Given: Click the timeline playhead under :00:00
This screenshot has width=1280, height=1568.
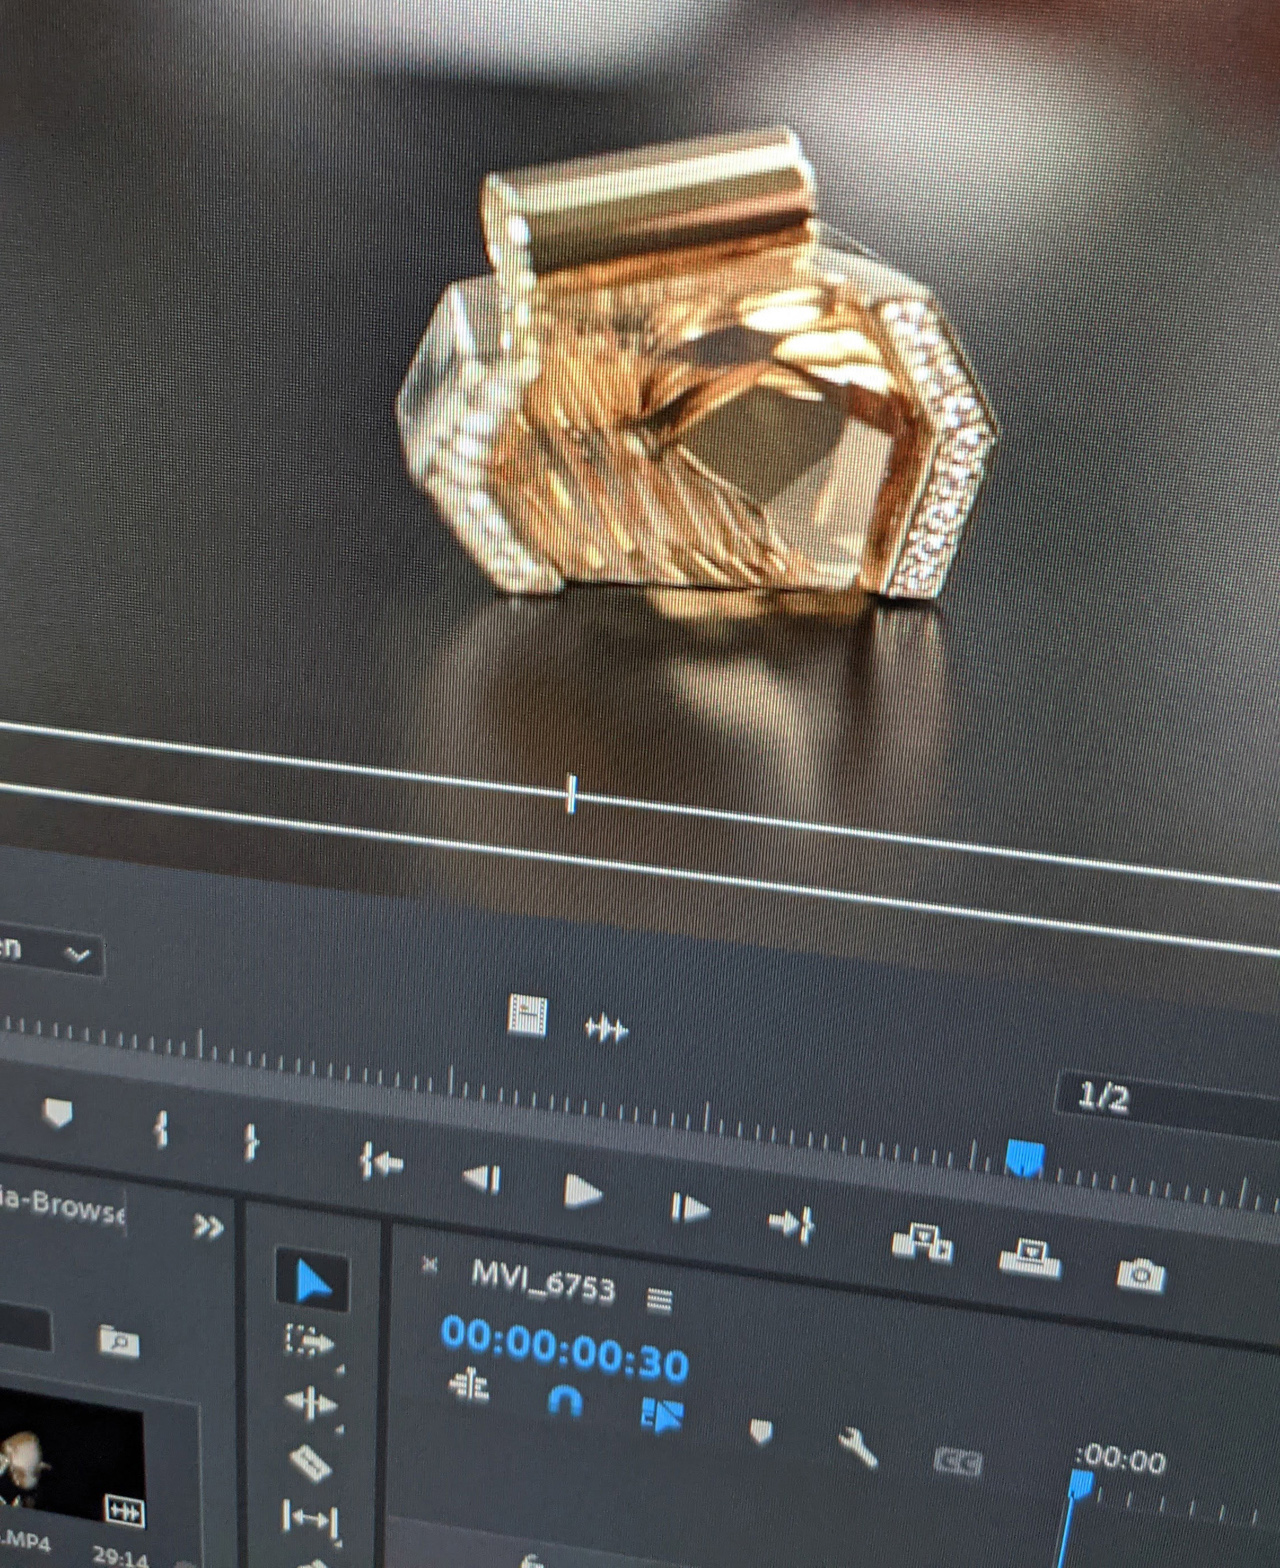Looking at the screenshot, I should (1080, 1485).
